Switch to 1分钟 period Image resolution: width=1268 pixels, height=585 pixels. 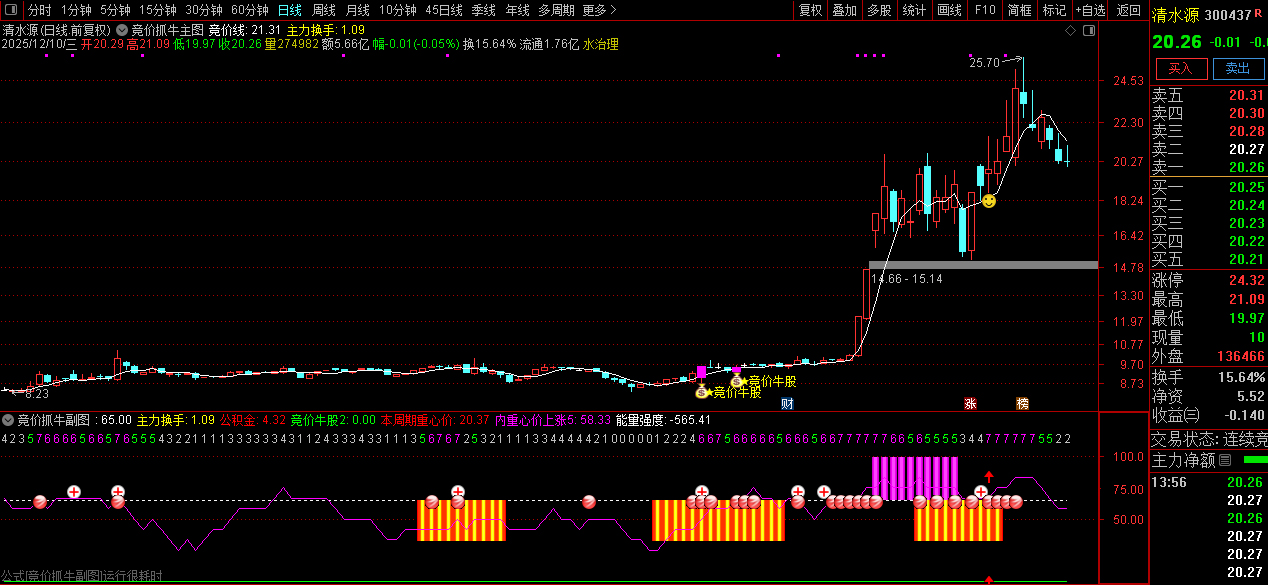pyautogui.click(x=76, y=10)
